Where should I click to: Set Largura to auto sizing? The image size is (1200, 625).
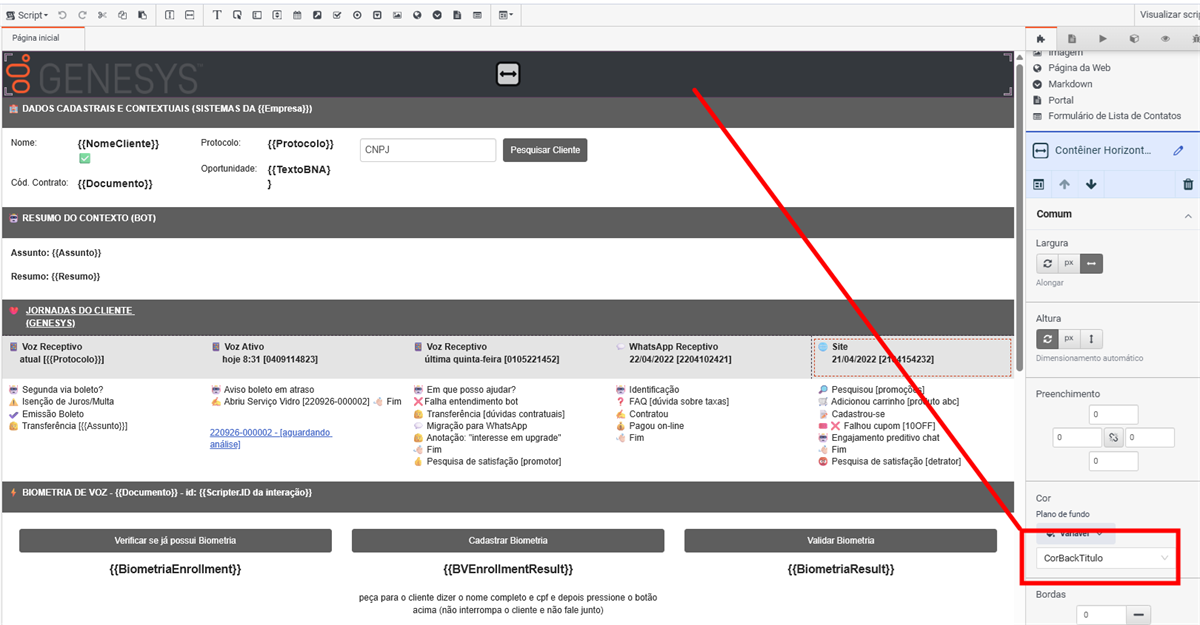[1047, 263]
